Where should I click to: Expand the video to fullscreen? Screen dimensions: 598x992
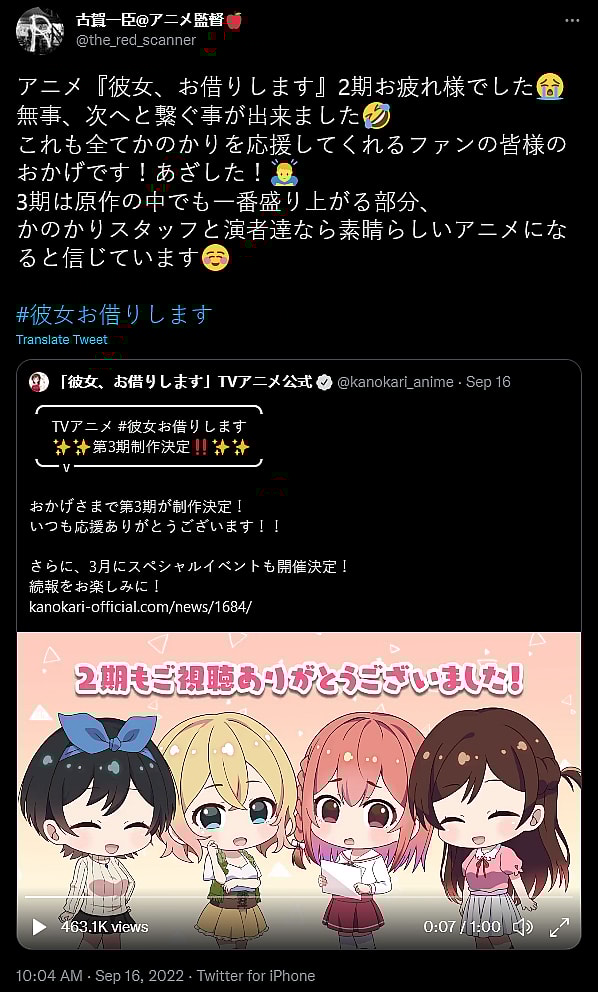pyautogui.click(x=559, y=927)
